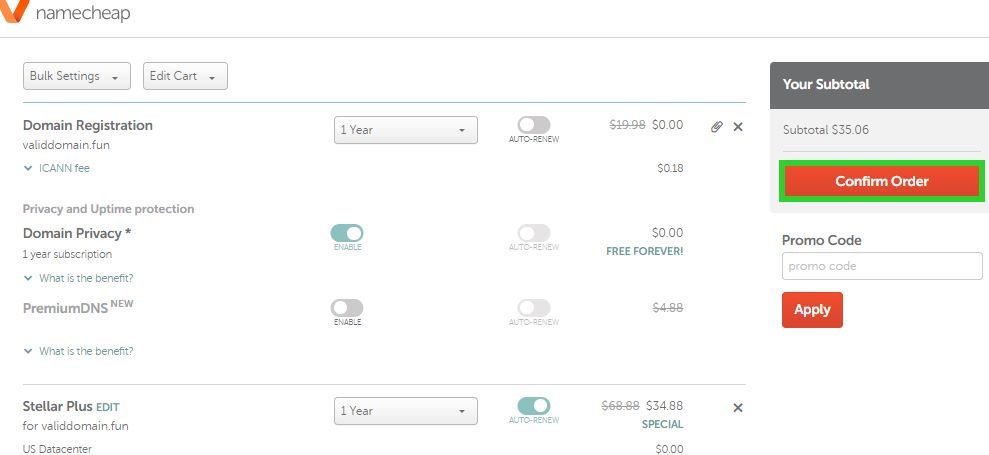Click chevron under PremiumDNS benefit link
The width and height of the screenshot is (989, 455).
point(28,352)
